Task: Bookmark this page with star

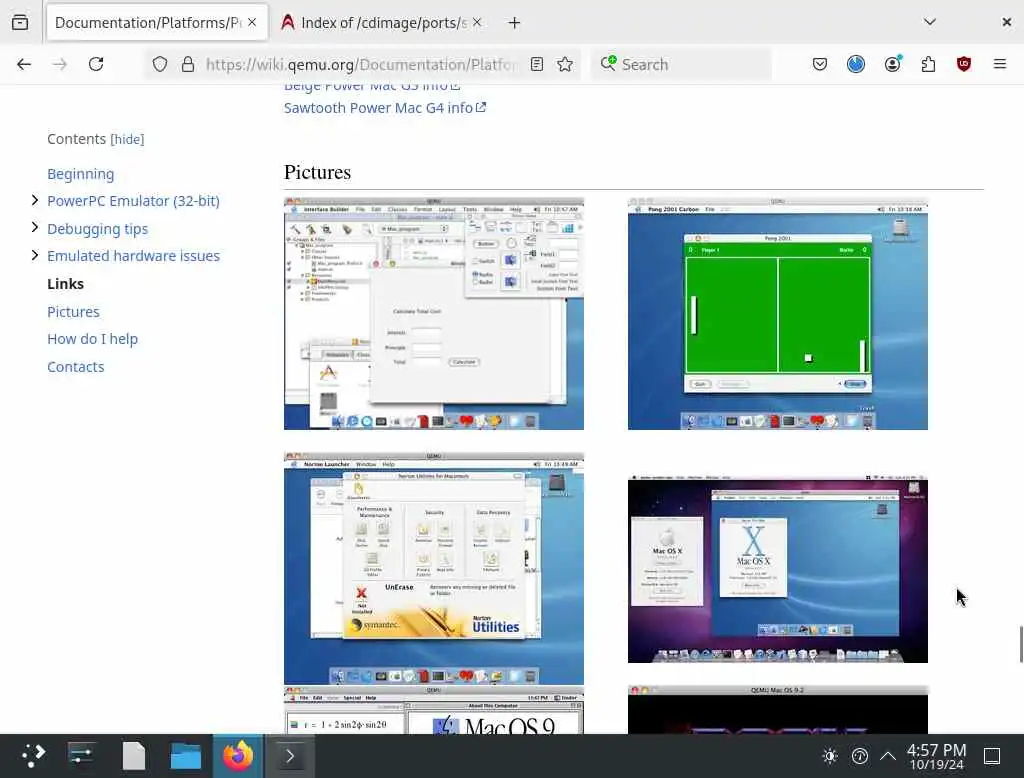Action: (566, 64)
